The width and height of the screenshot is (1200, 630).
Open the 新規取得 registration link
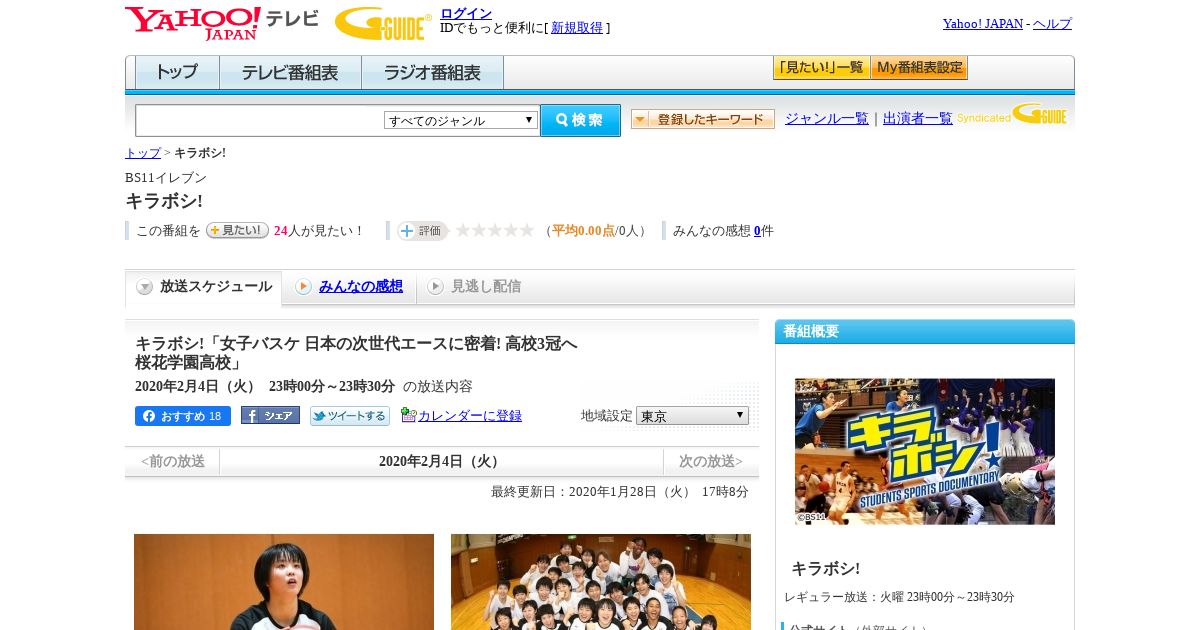coord(577,28)
